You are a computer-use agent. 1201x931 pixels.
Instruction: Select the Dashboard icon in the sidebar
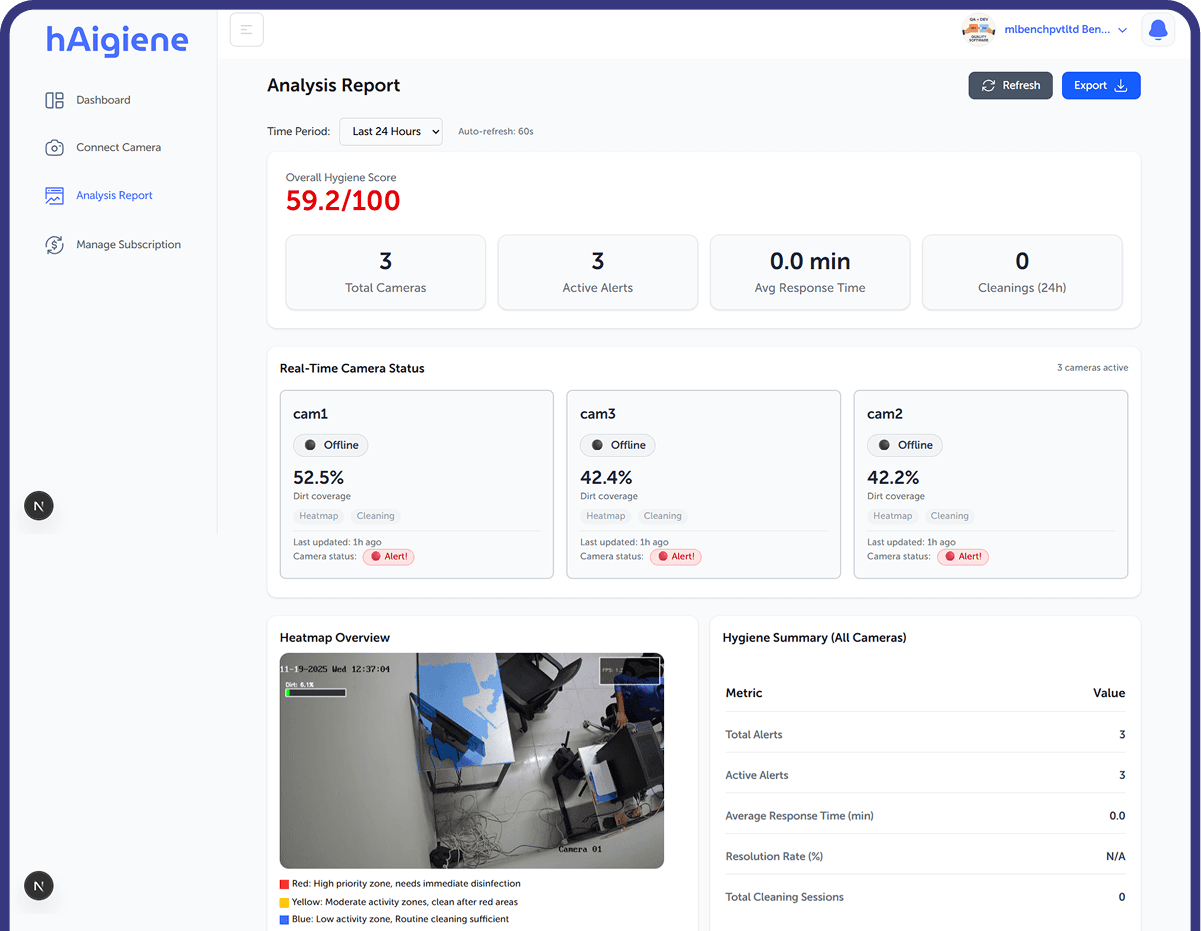[x=55, y=100]
